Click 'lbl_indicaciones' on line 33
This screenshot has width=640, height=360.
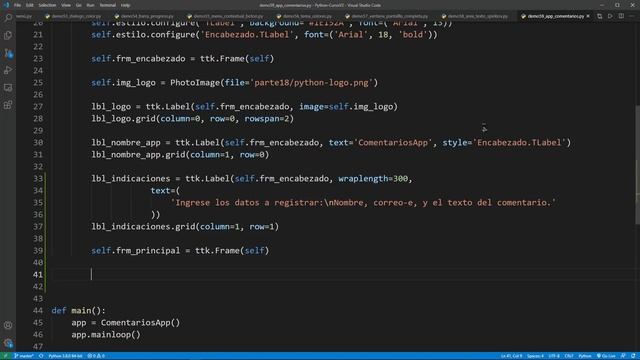pos(131,178)
